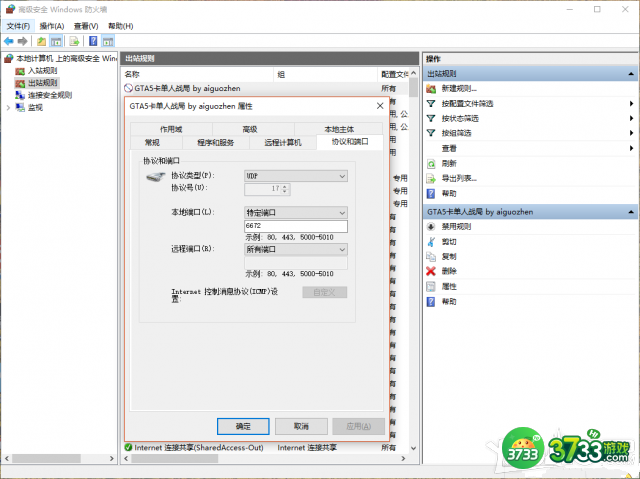Click the 名称 column header

[198, 74]
